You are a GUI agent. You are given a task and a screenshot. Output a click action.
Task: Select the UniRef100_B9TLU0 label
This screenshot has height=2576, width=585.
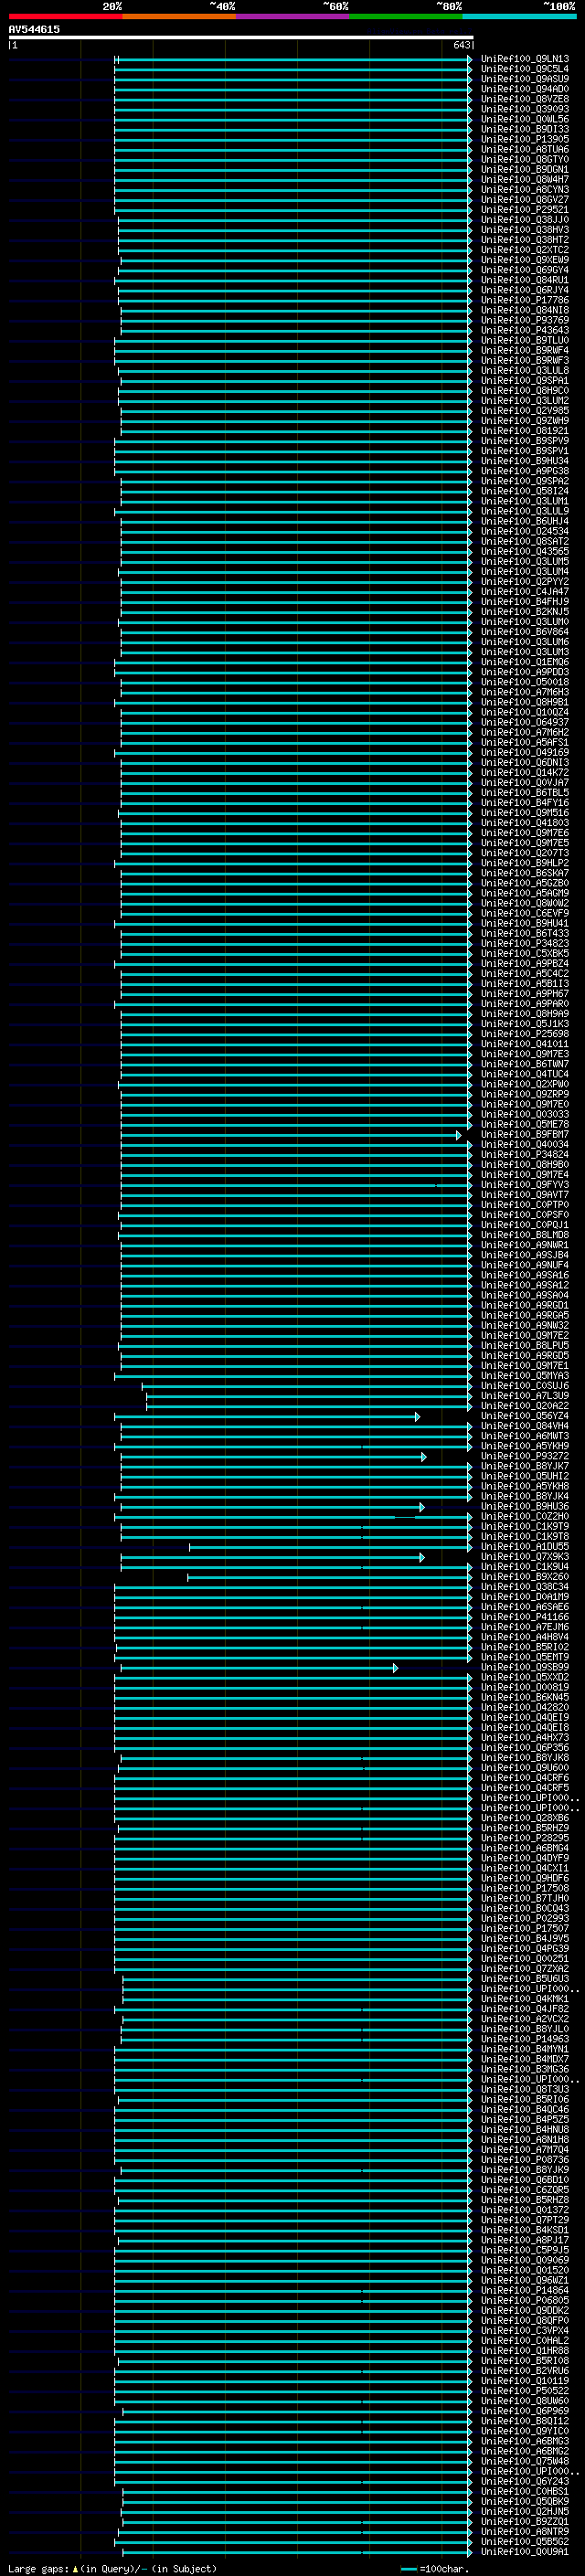525,341
